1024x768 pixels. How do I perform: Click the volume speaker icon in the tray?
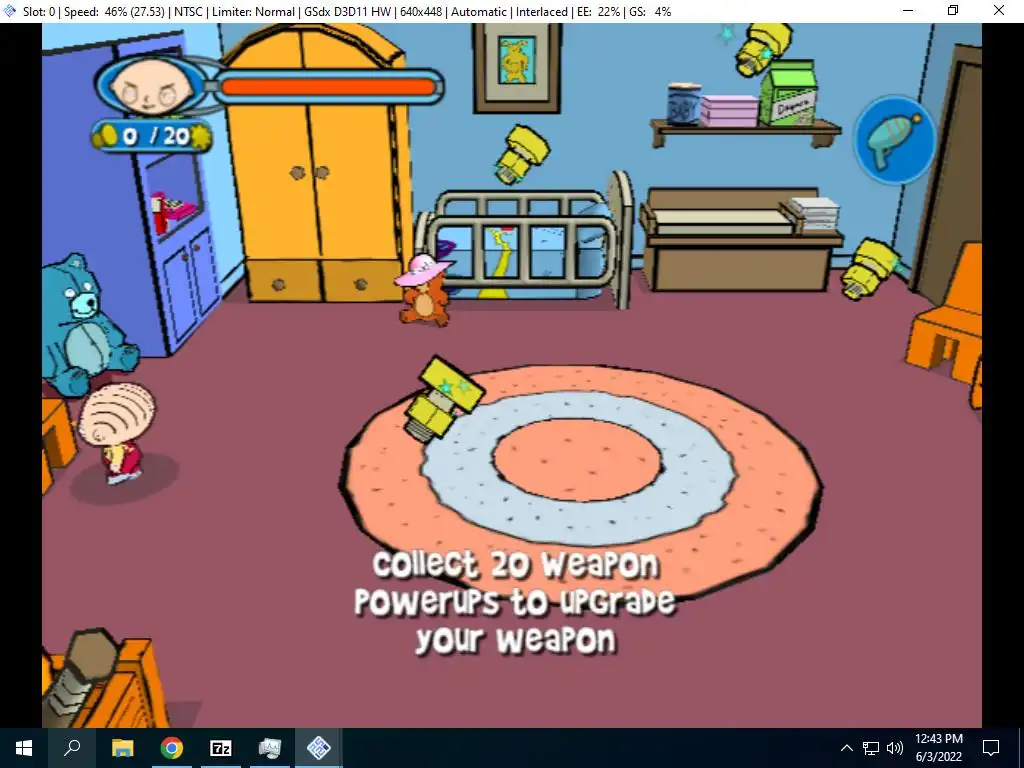coord(895,748)
